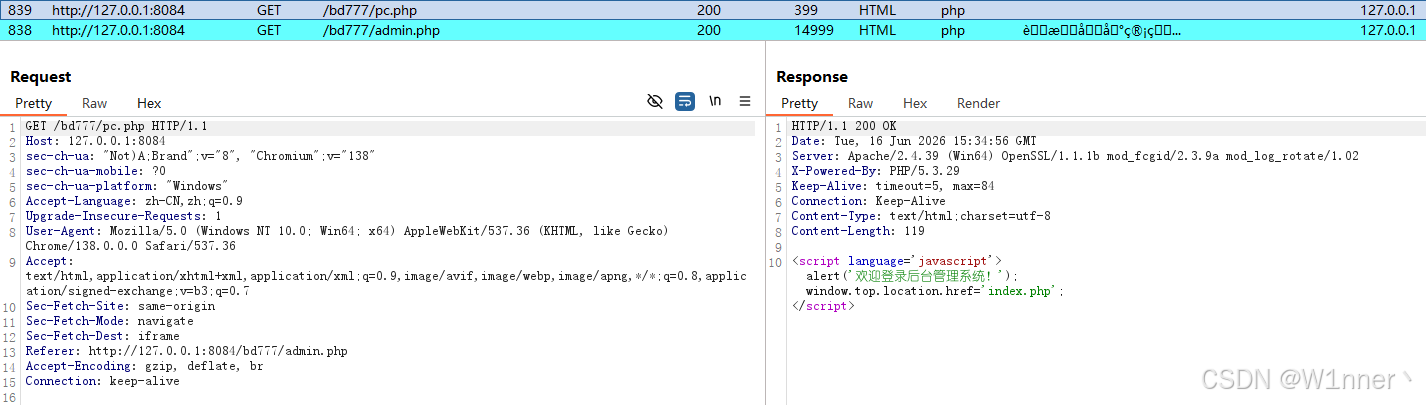Screen dimensions: 1426x405
Task: Click GET /bd777/pc.php HTTP/1.1 request line
Action: pyautogui.click(x=116, y=127)
